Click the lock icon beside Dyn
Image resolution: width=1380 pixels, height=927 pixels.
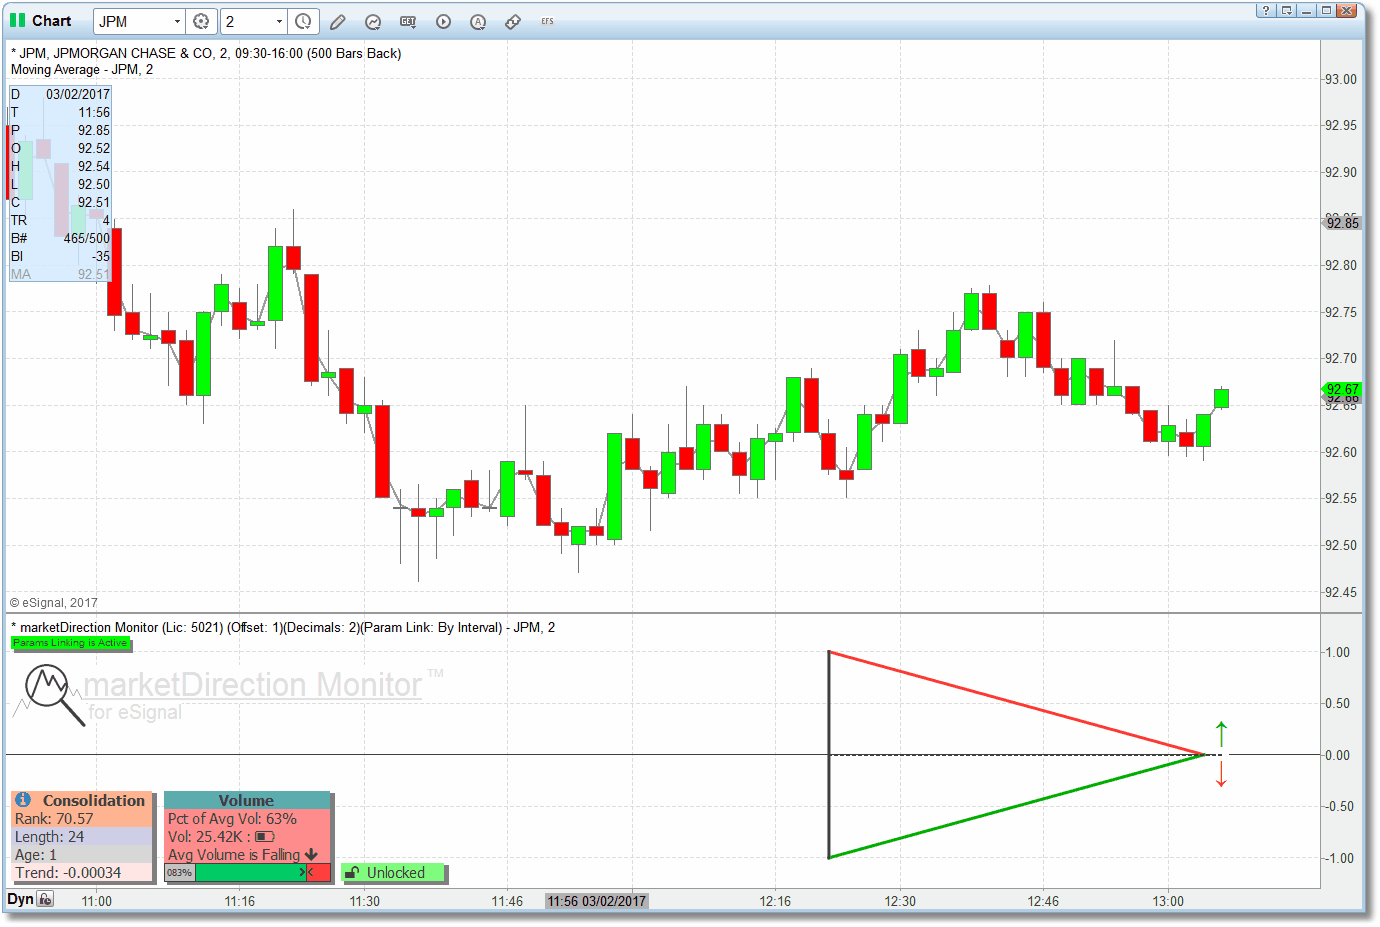click(x=45, y=899)
